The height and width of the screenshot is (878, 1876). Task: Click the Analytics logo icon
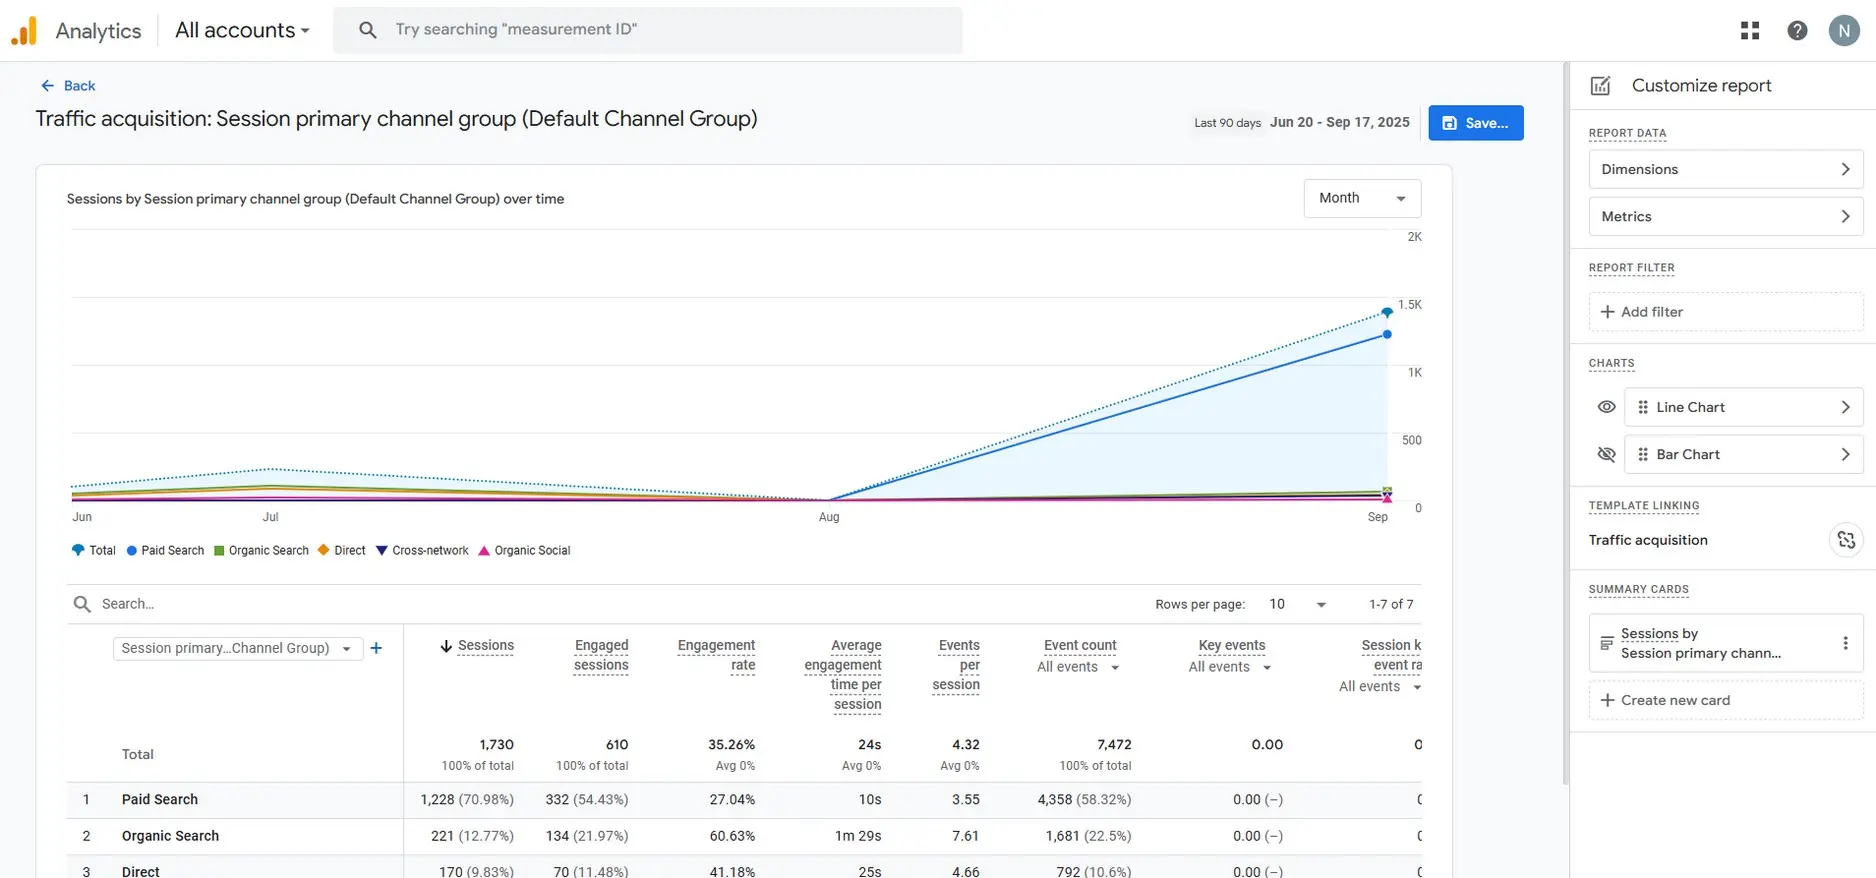tap(24, 31)
